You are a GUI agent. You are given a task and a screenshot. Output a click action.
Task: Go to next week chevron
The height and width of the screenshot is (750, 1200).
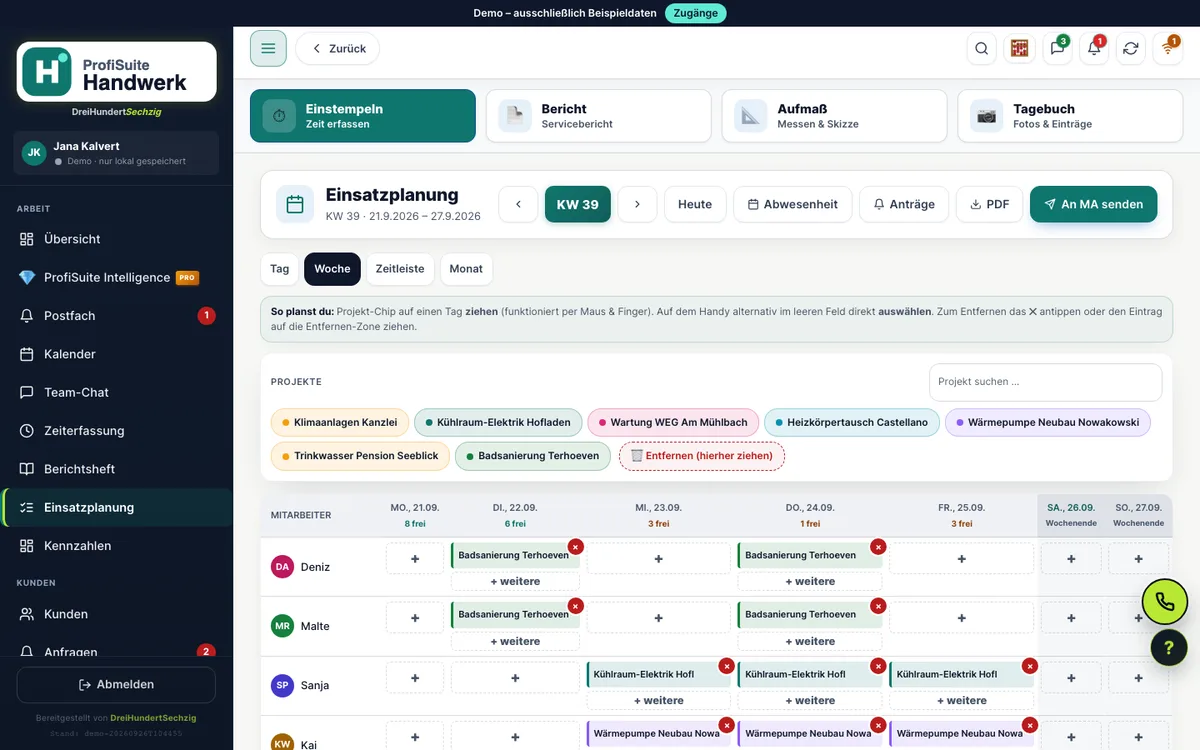pos(637,204)
